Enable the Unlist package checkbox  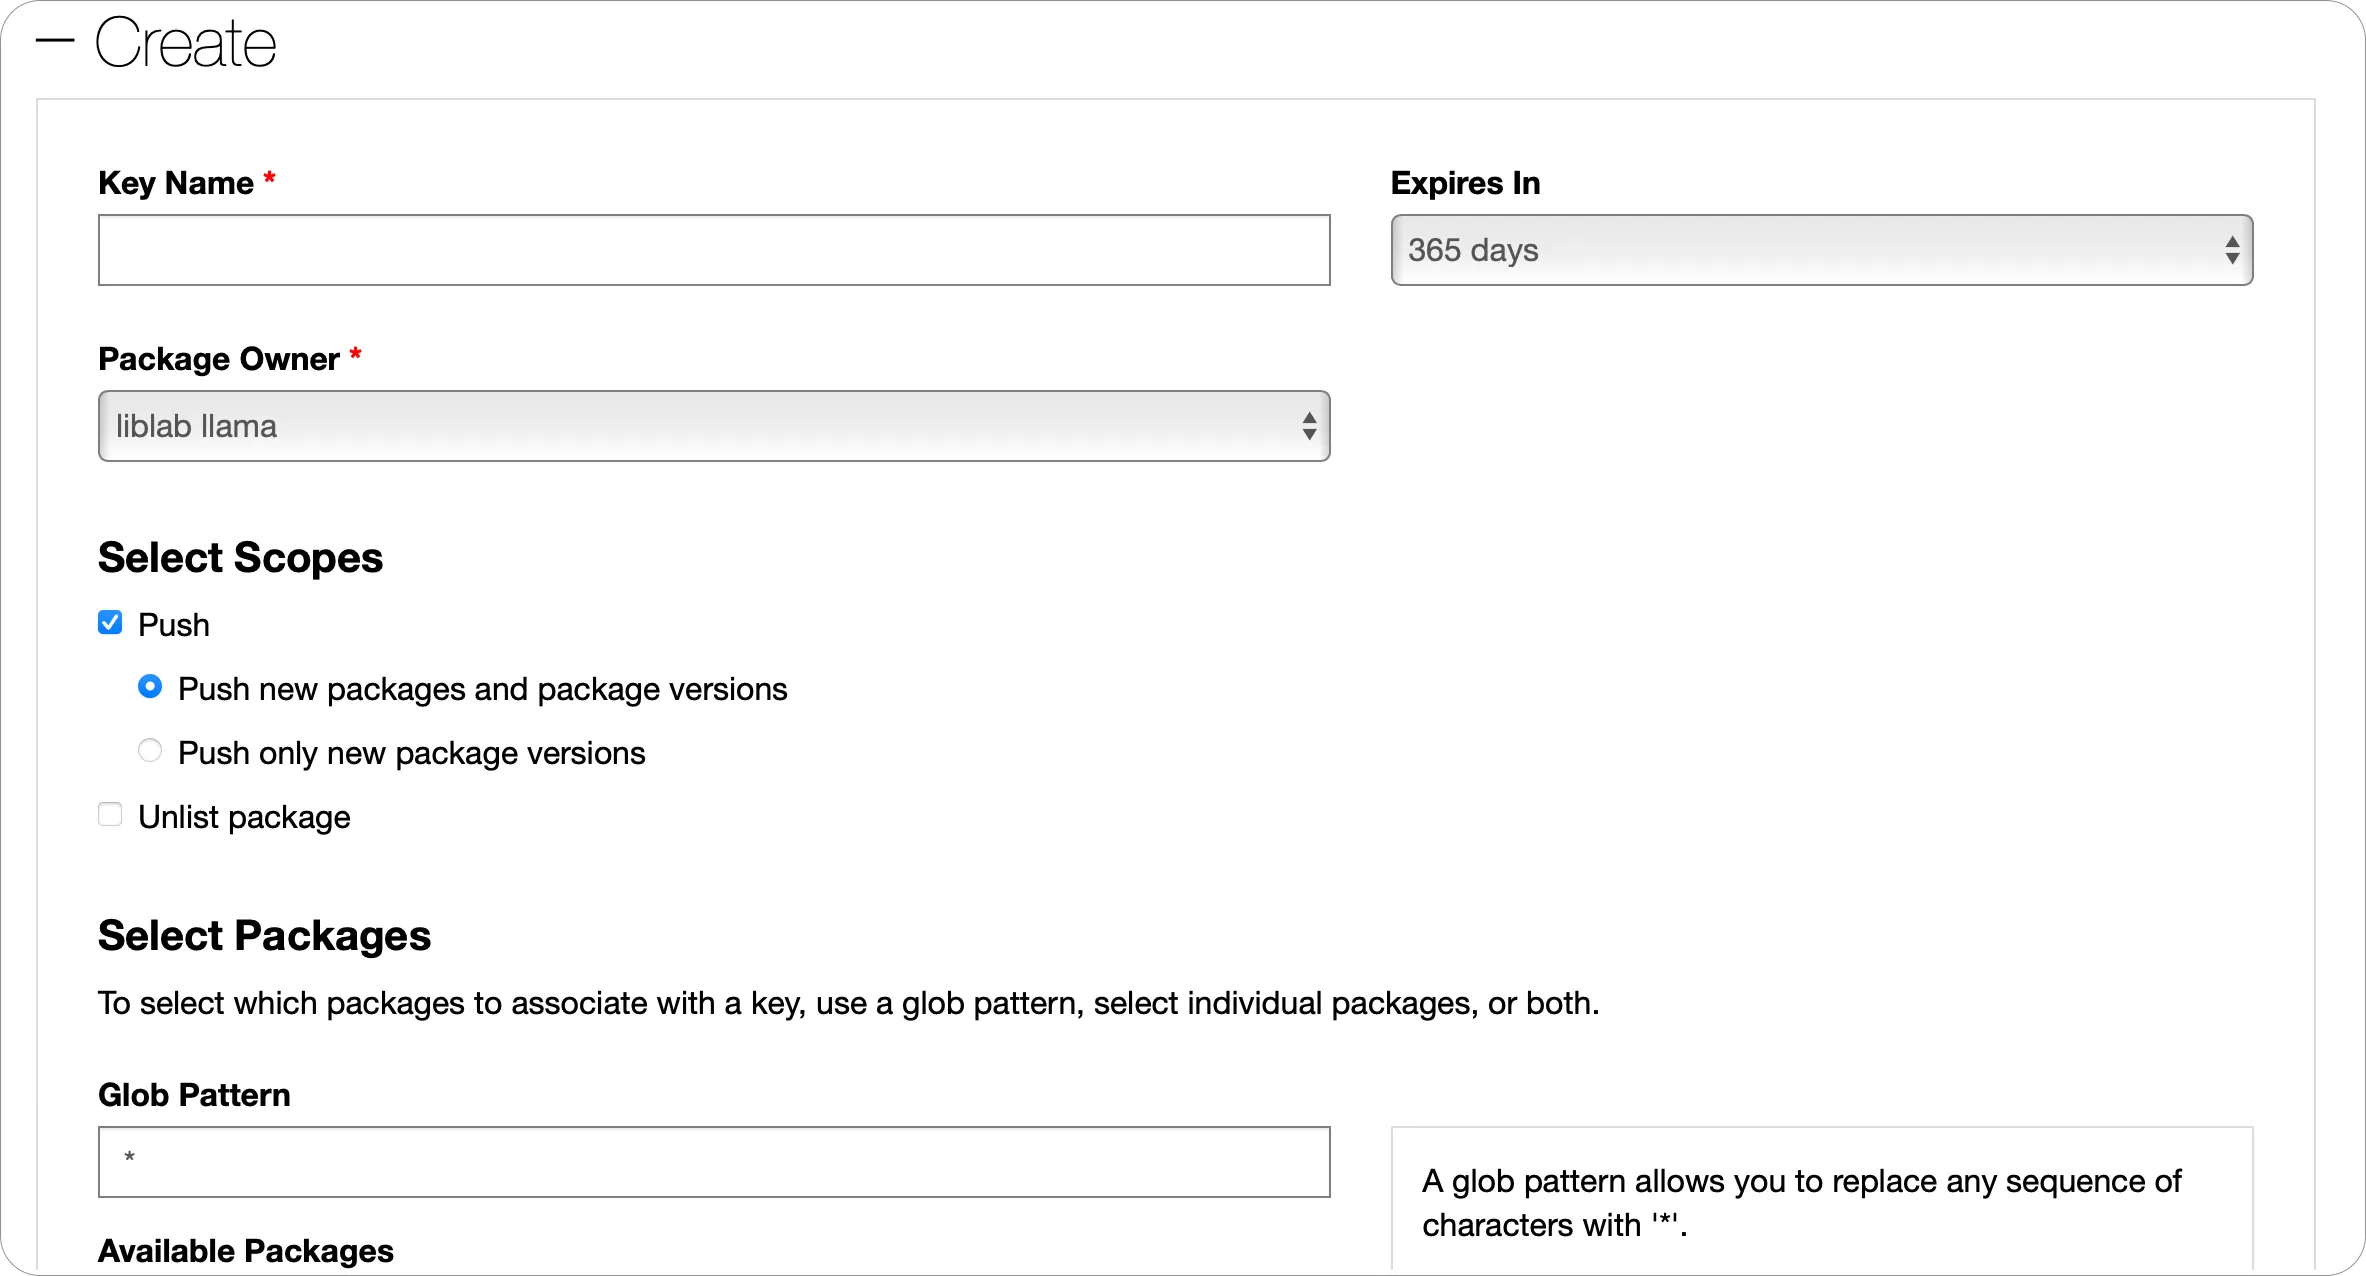[x=110, y=814]
